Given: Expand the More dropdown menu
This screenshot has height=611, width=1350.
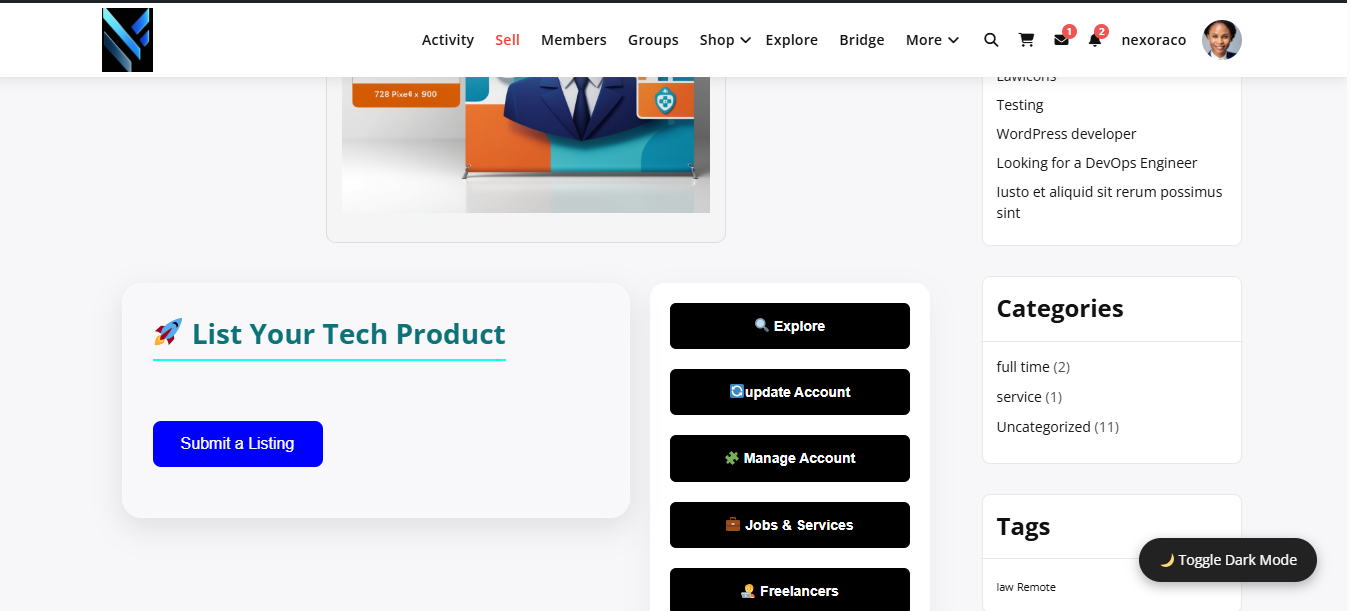Looking at the screenshot, I should point(932,40).
